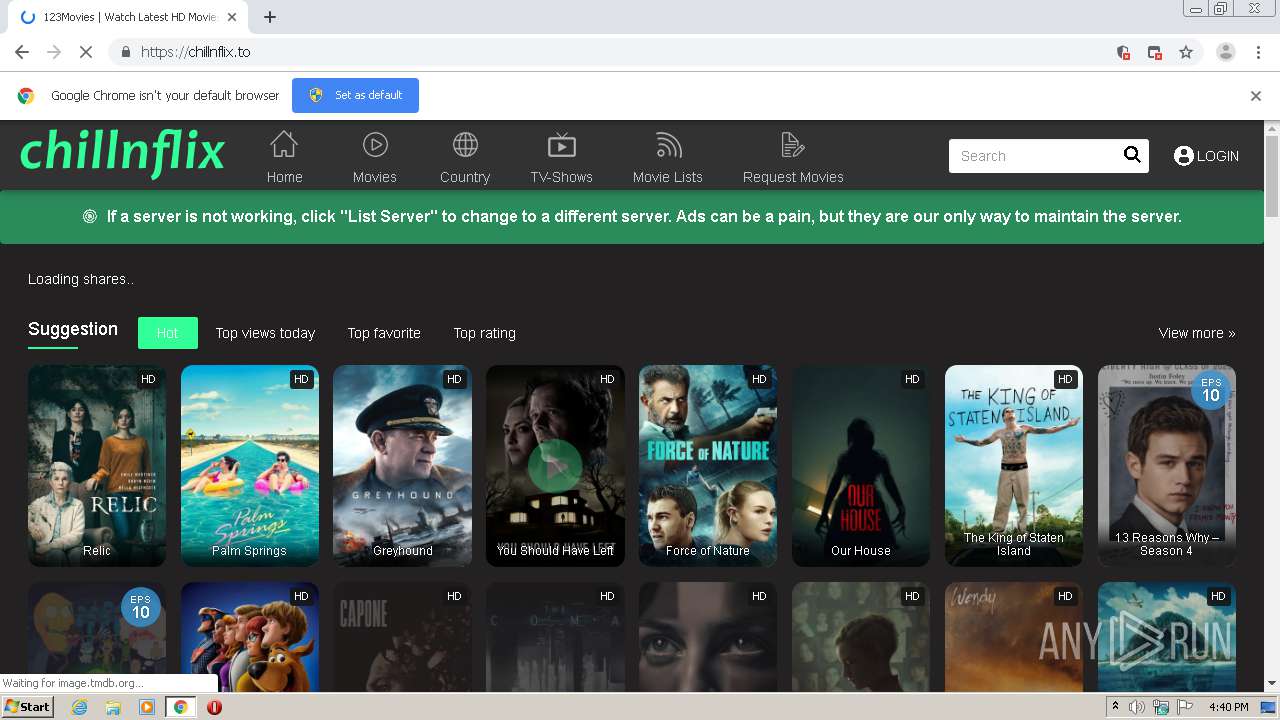The height and width of the screenshot is (720, 1280).
Task: Open The King of Staten Island poster
Action: click(x=1014, y=465)
